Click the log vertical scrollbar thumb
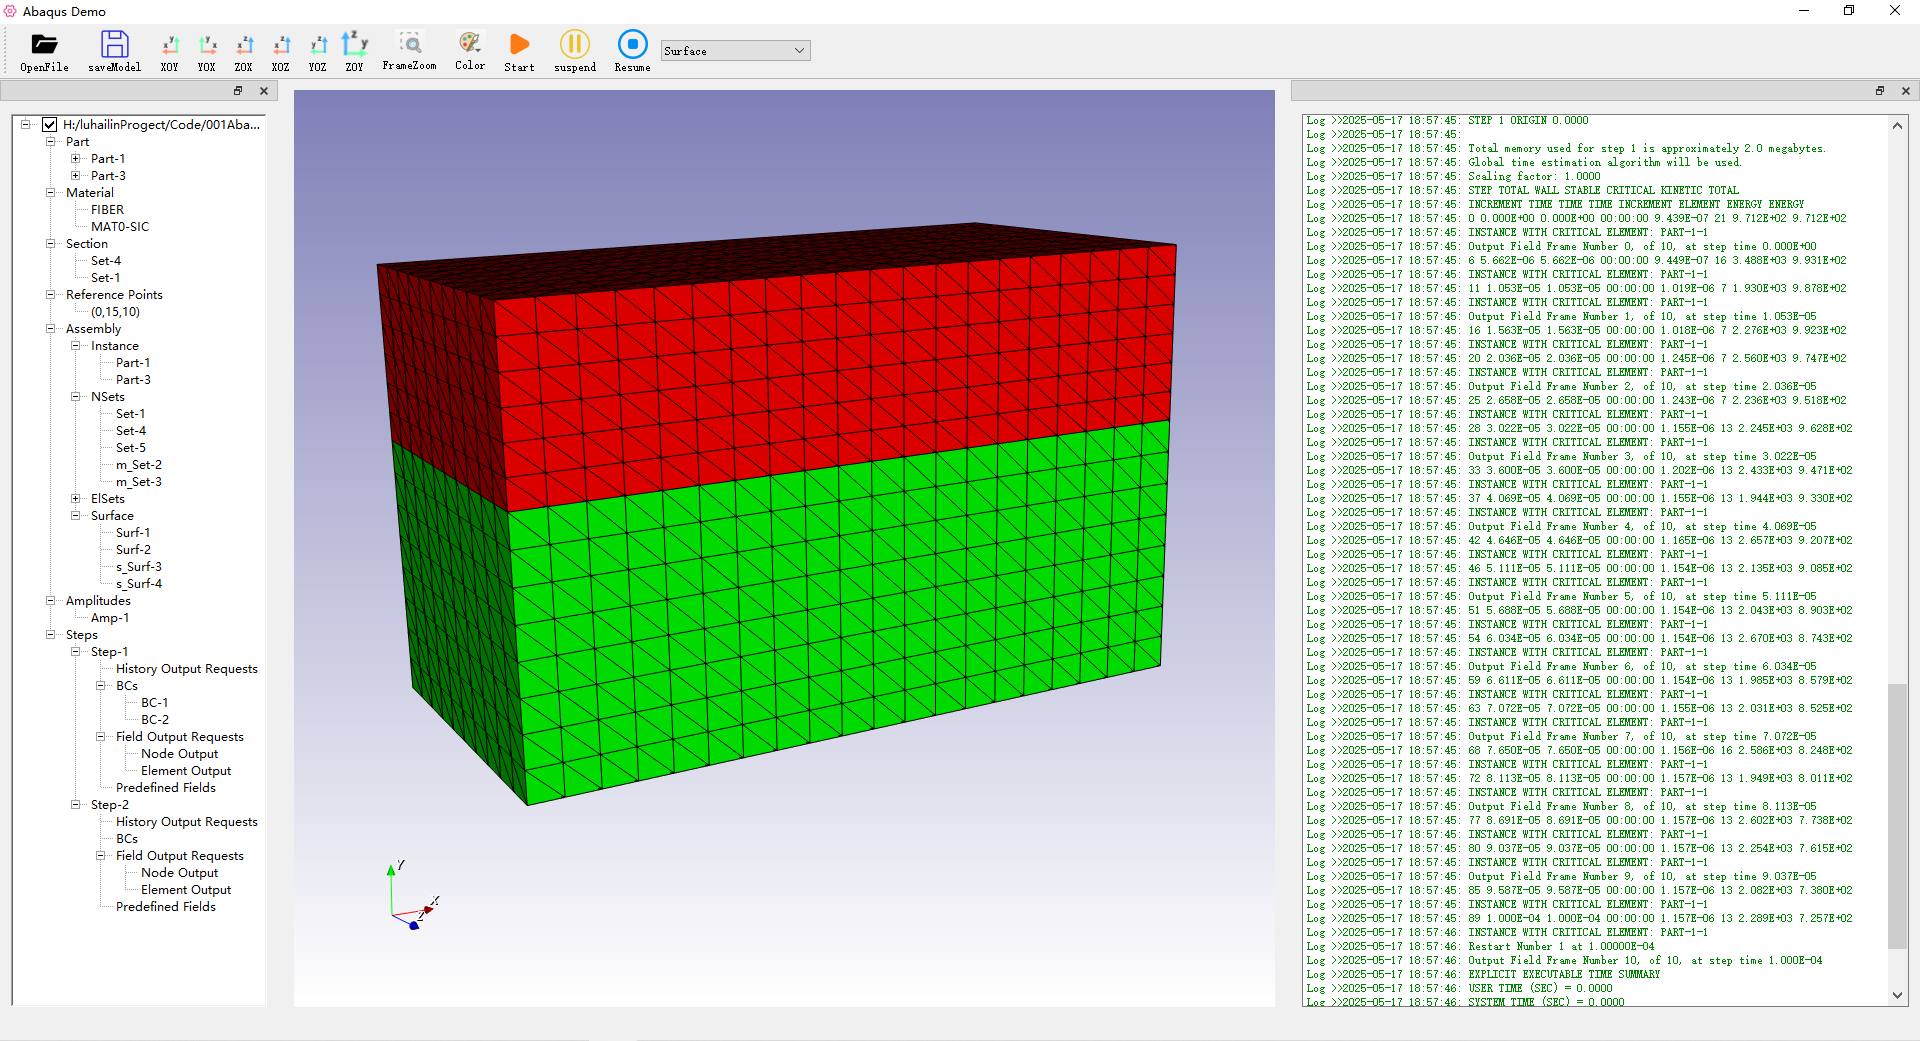This screenshot has height=1041, width=1920. 1897,816
